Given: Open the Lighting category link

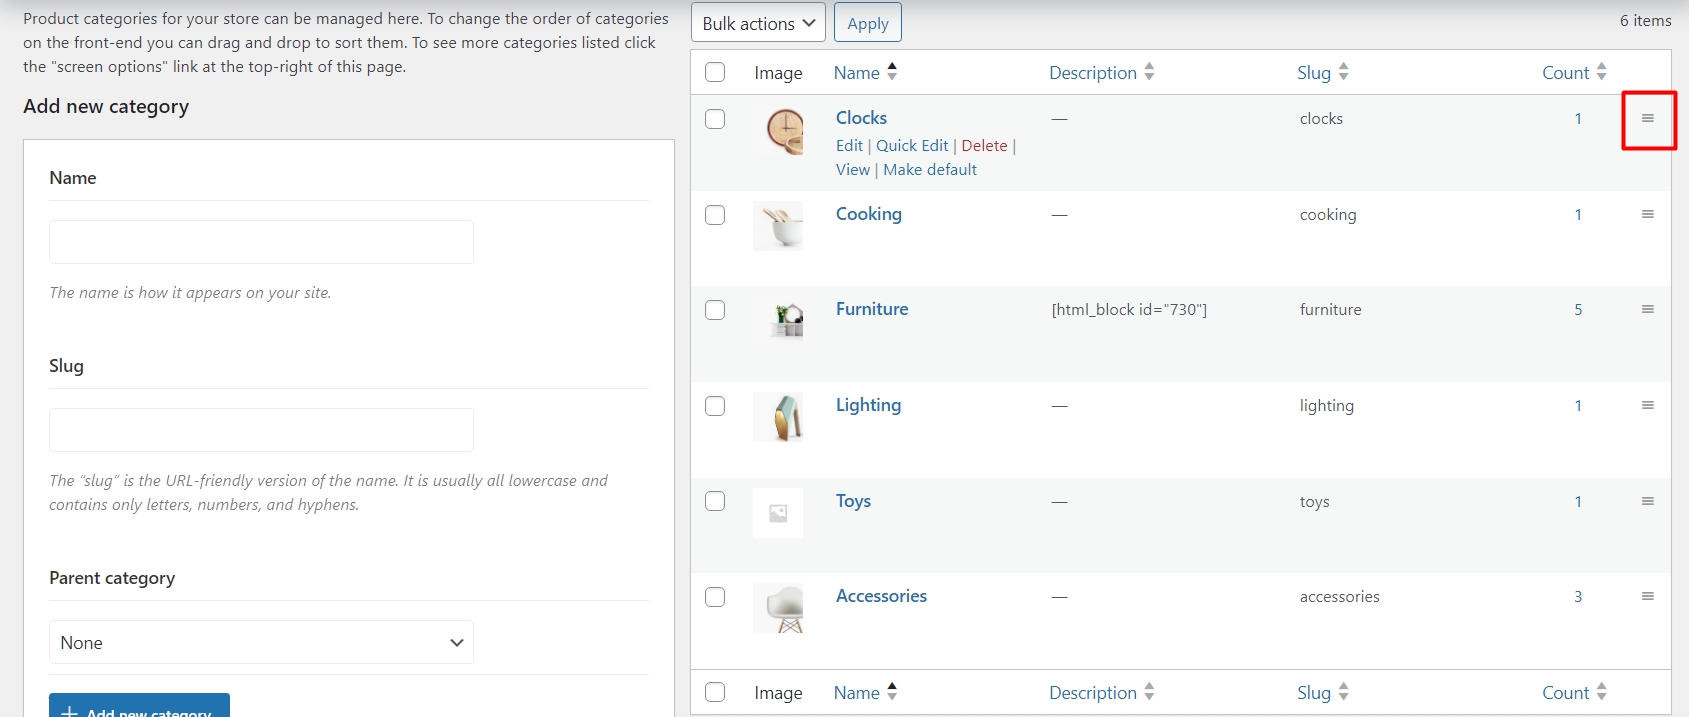Looking at the screenshot, I should (x=868, y=405).
